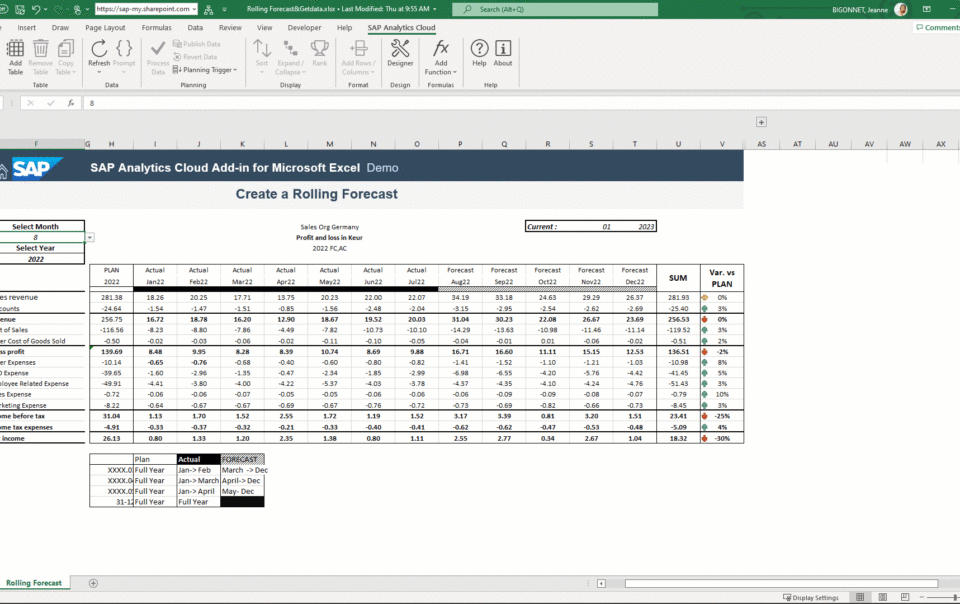This screenshot has height=604, width=960.
Task: Open the Designer panel
Action: tap(400, 53)
